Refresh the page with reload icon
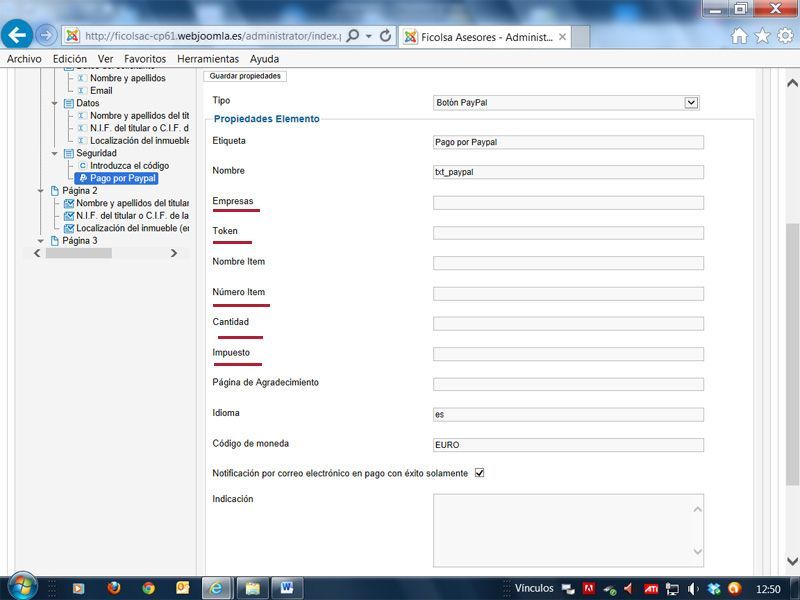The image size is (800, 600). (386, 36)
